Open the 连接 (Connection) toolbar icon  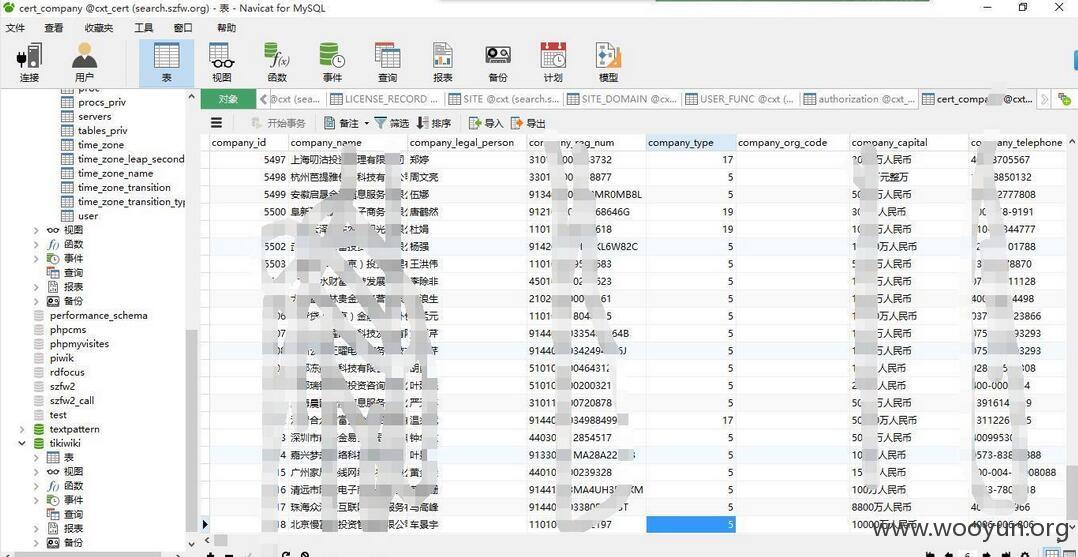(x=29, y=63)
